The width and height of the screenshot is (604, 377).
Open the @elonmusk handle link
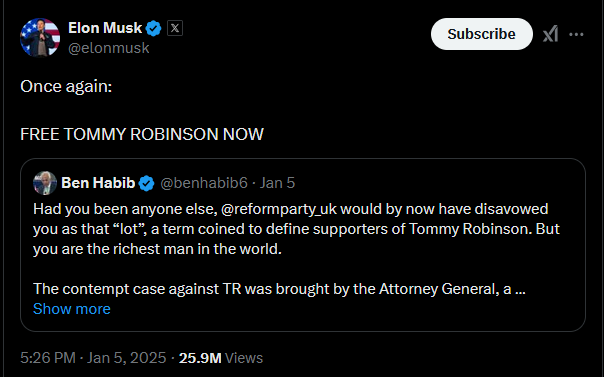tap(109, 48)
